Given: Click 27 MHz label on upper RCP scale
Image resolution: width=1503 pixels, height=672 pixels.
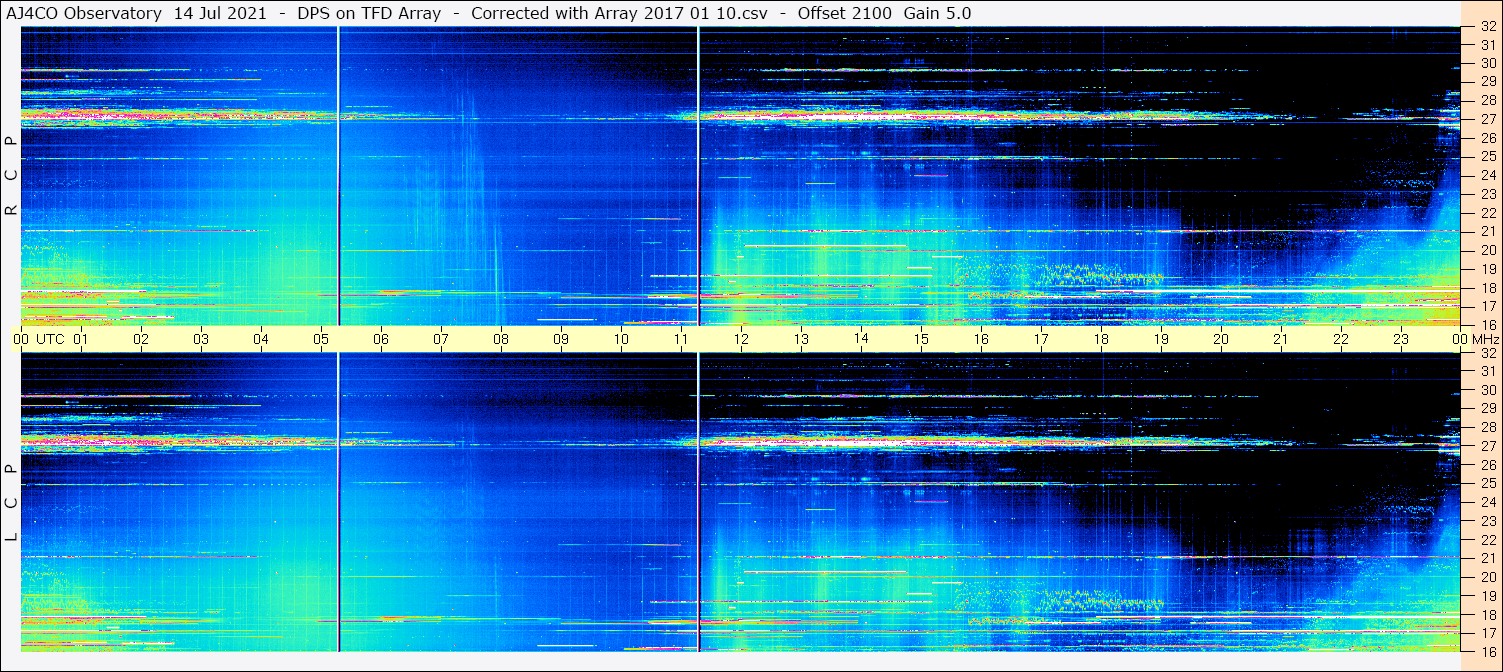Looking at the screenshot, I should [1487, 119].
